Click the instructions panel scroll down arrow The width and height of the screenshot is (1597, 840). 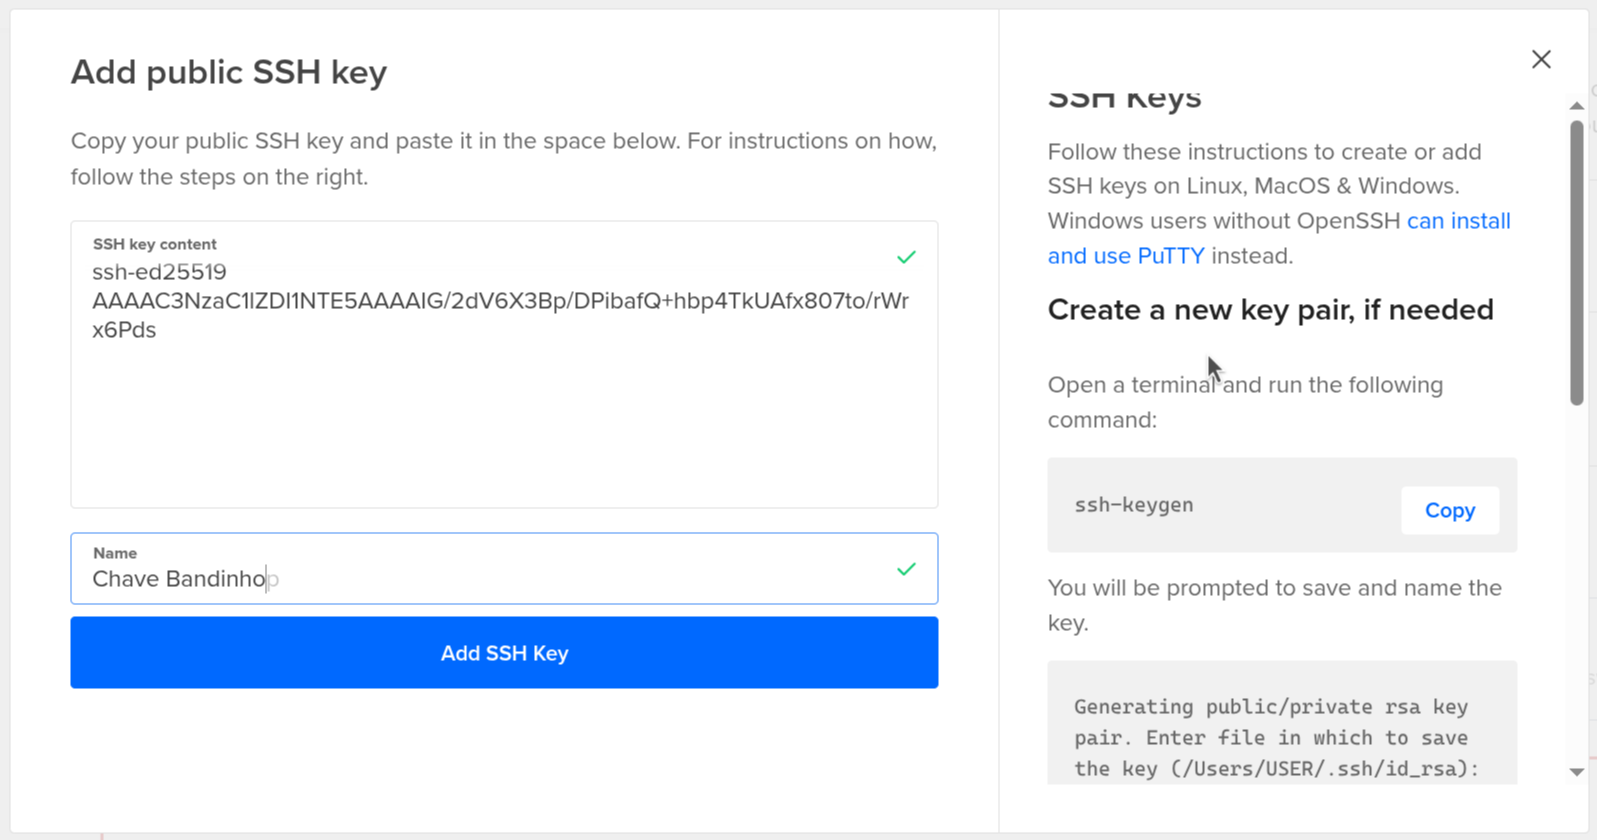(1576, 772)
